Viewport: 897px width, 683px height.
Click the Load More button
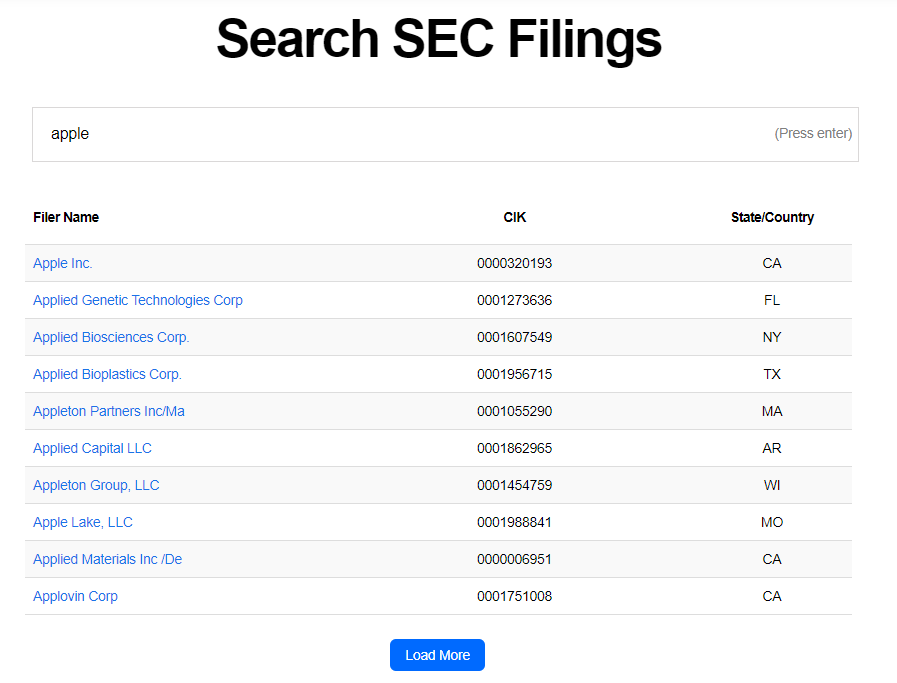tap(437, 655)
